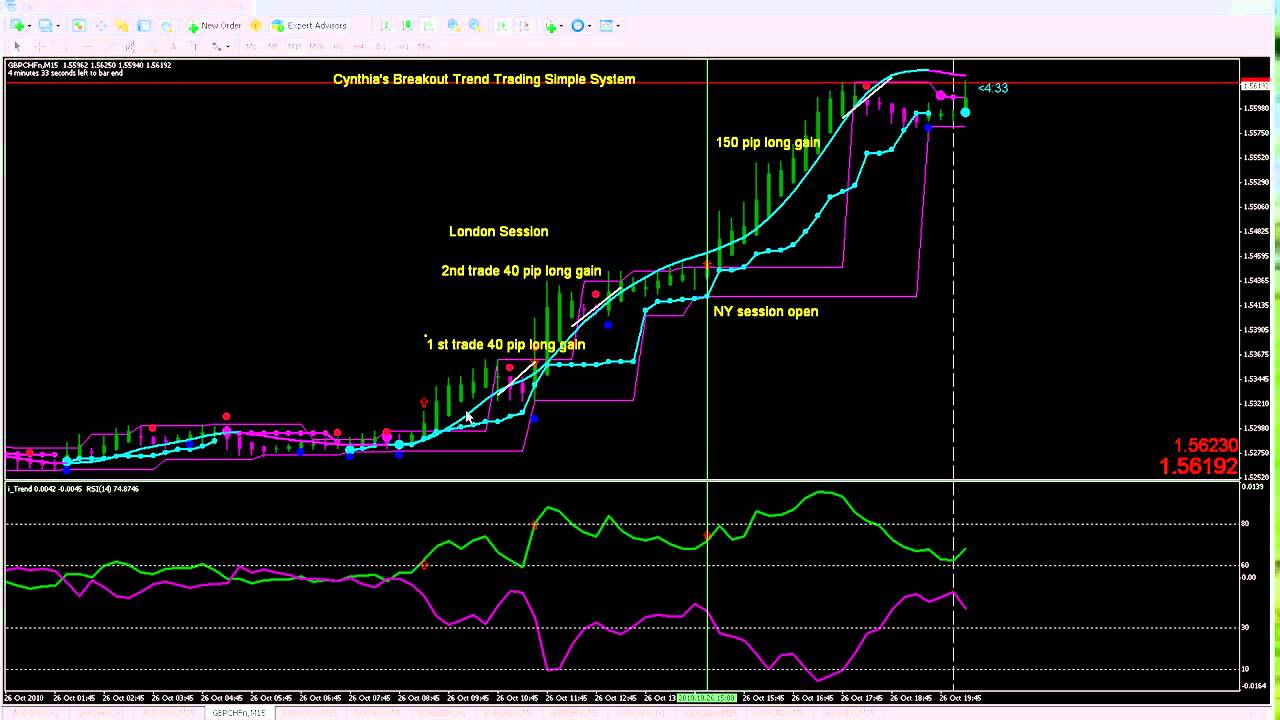Switch to M1 timeframe
This screenshot has height=720, width=1280.
(251, 46)
